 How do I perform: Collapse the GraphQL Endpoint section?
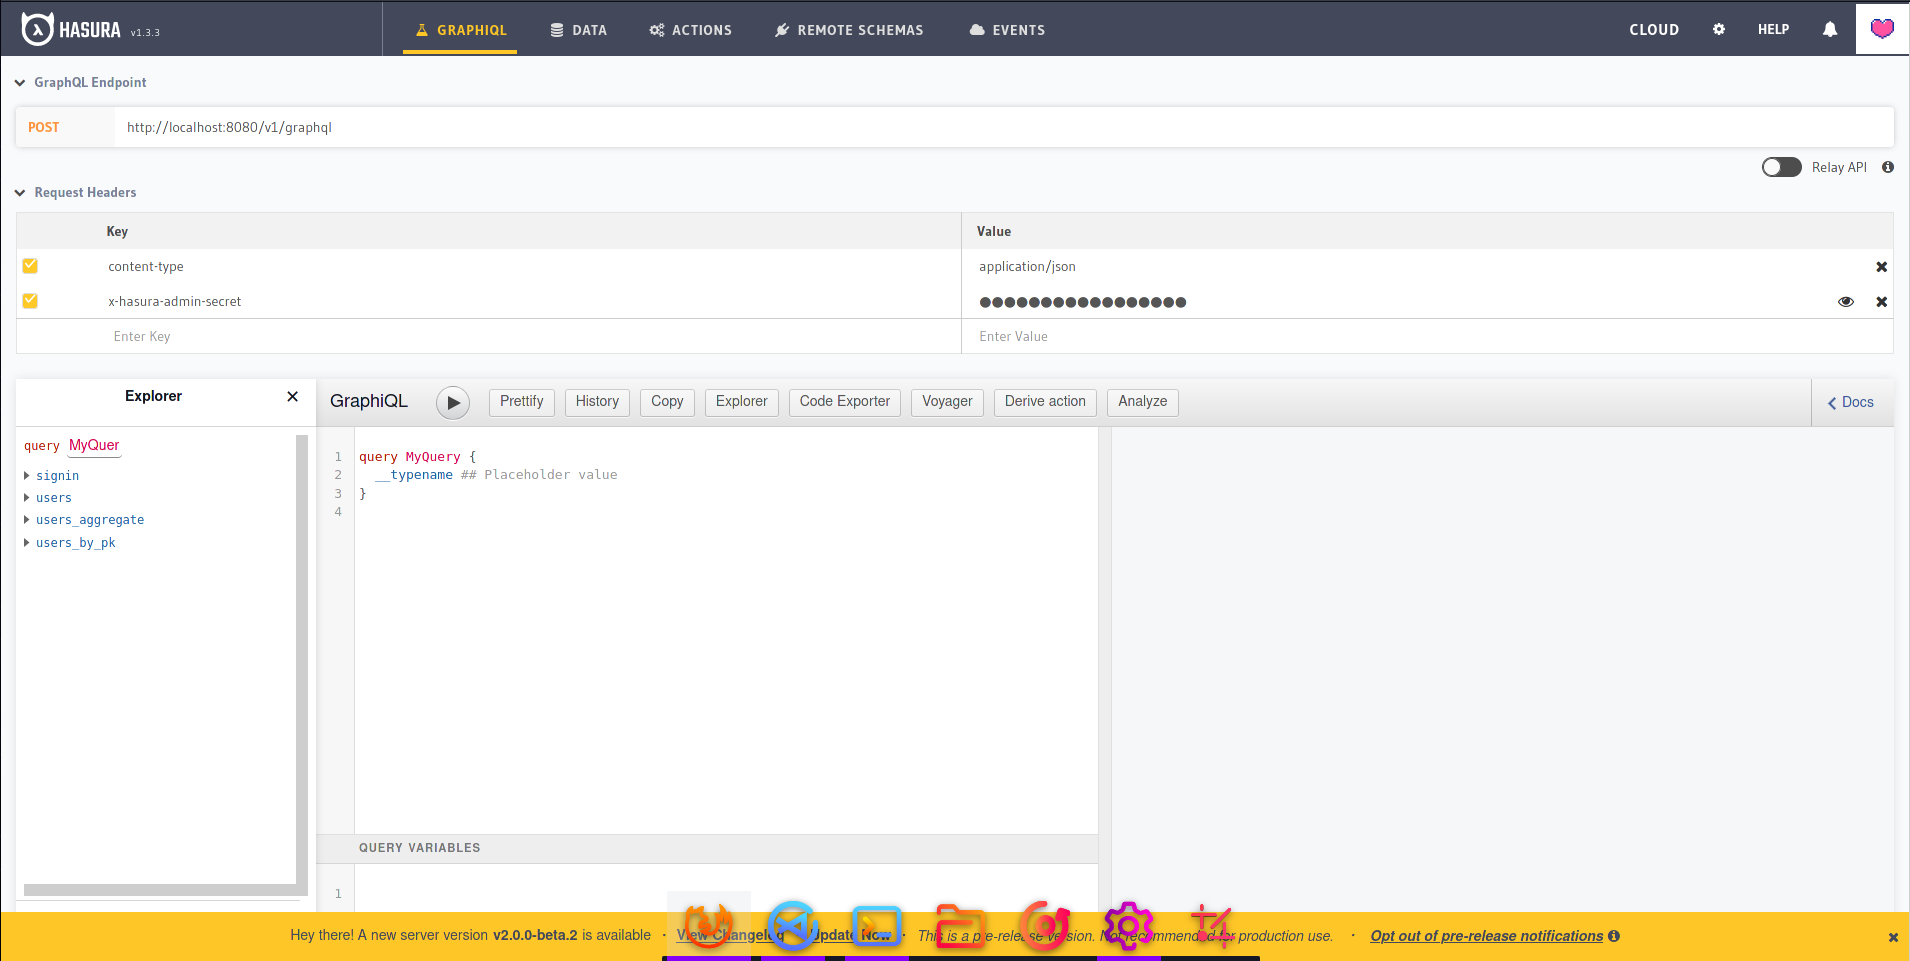coord(20,83)
